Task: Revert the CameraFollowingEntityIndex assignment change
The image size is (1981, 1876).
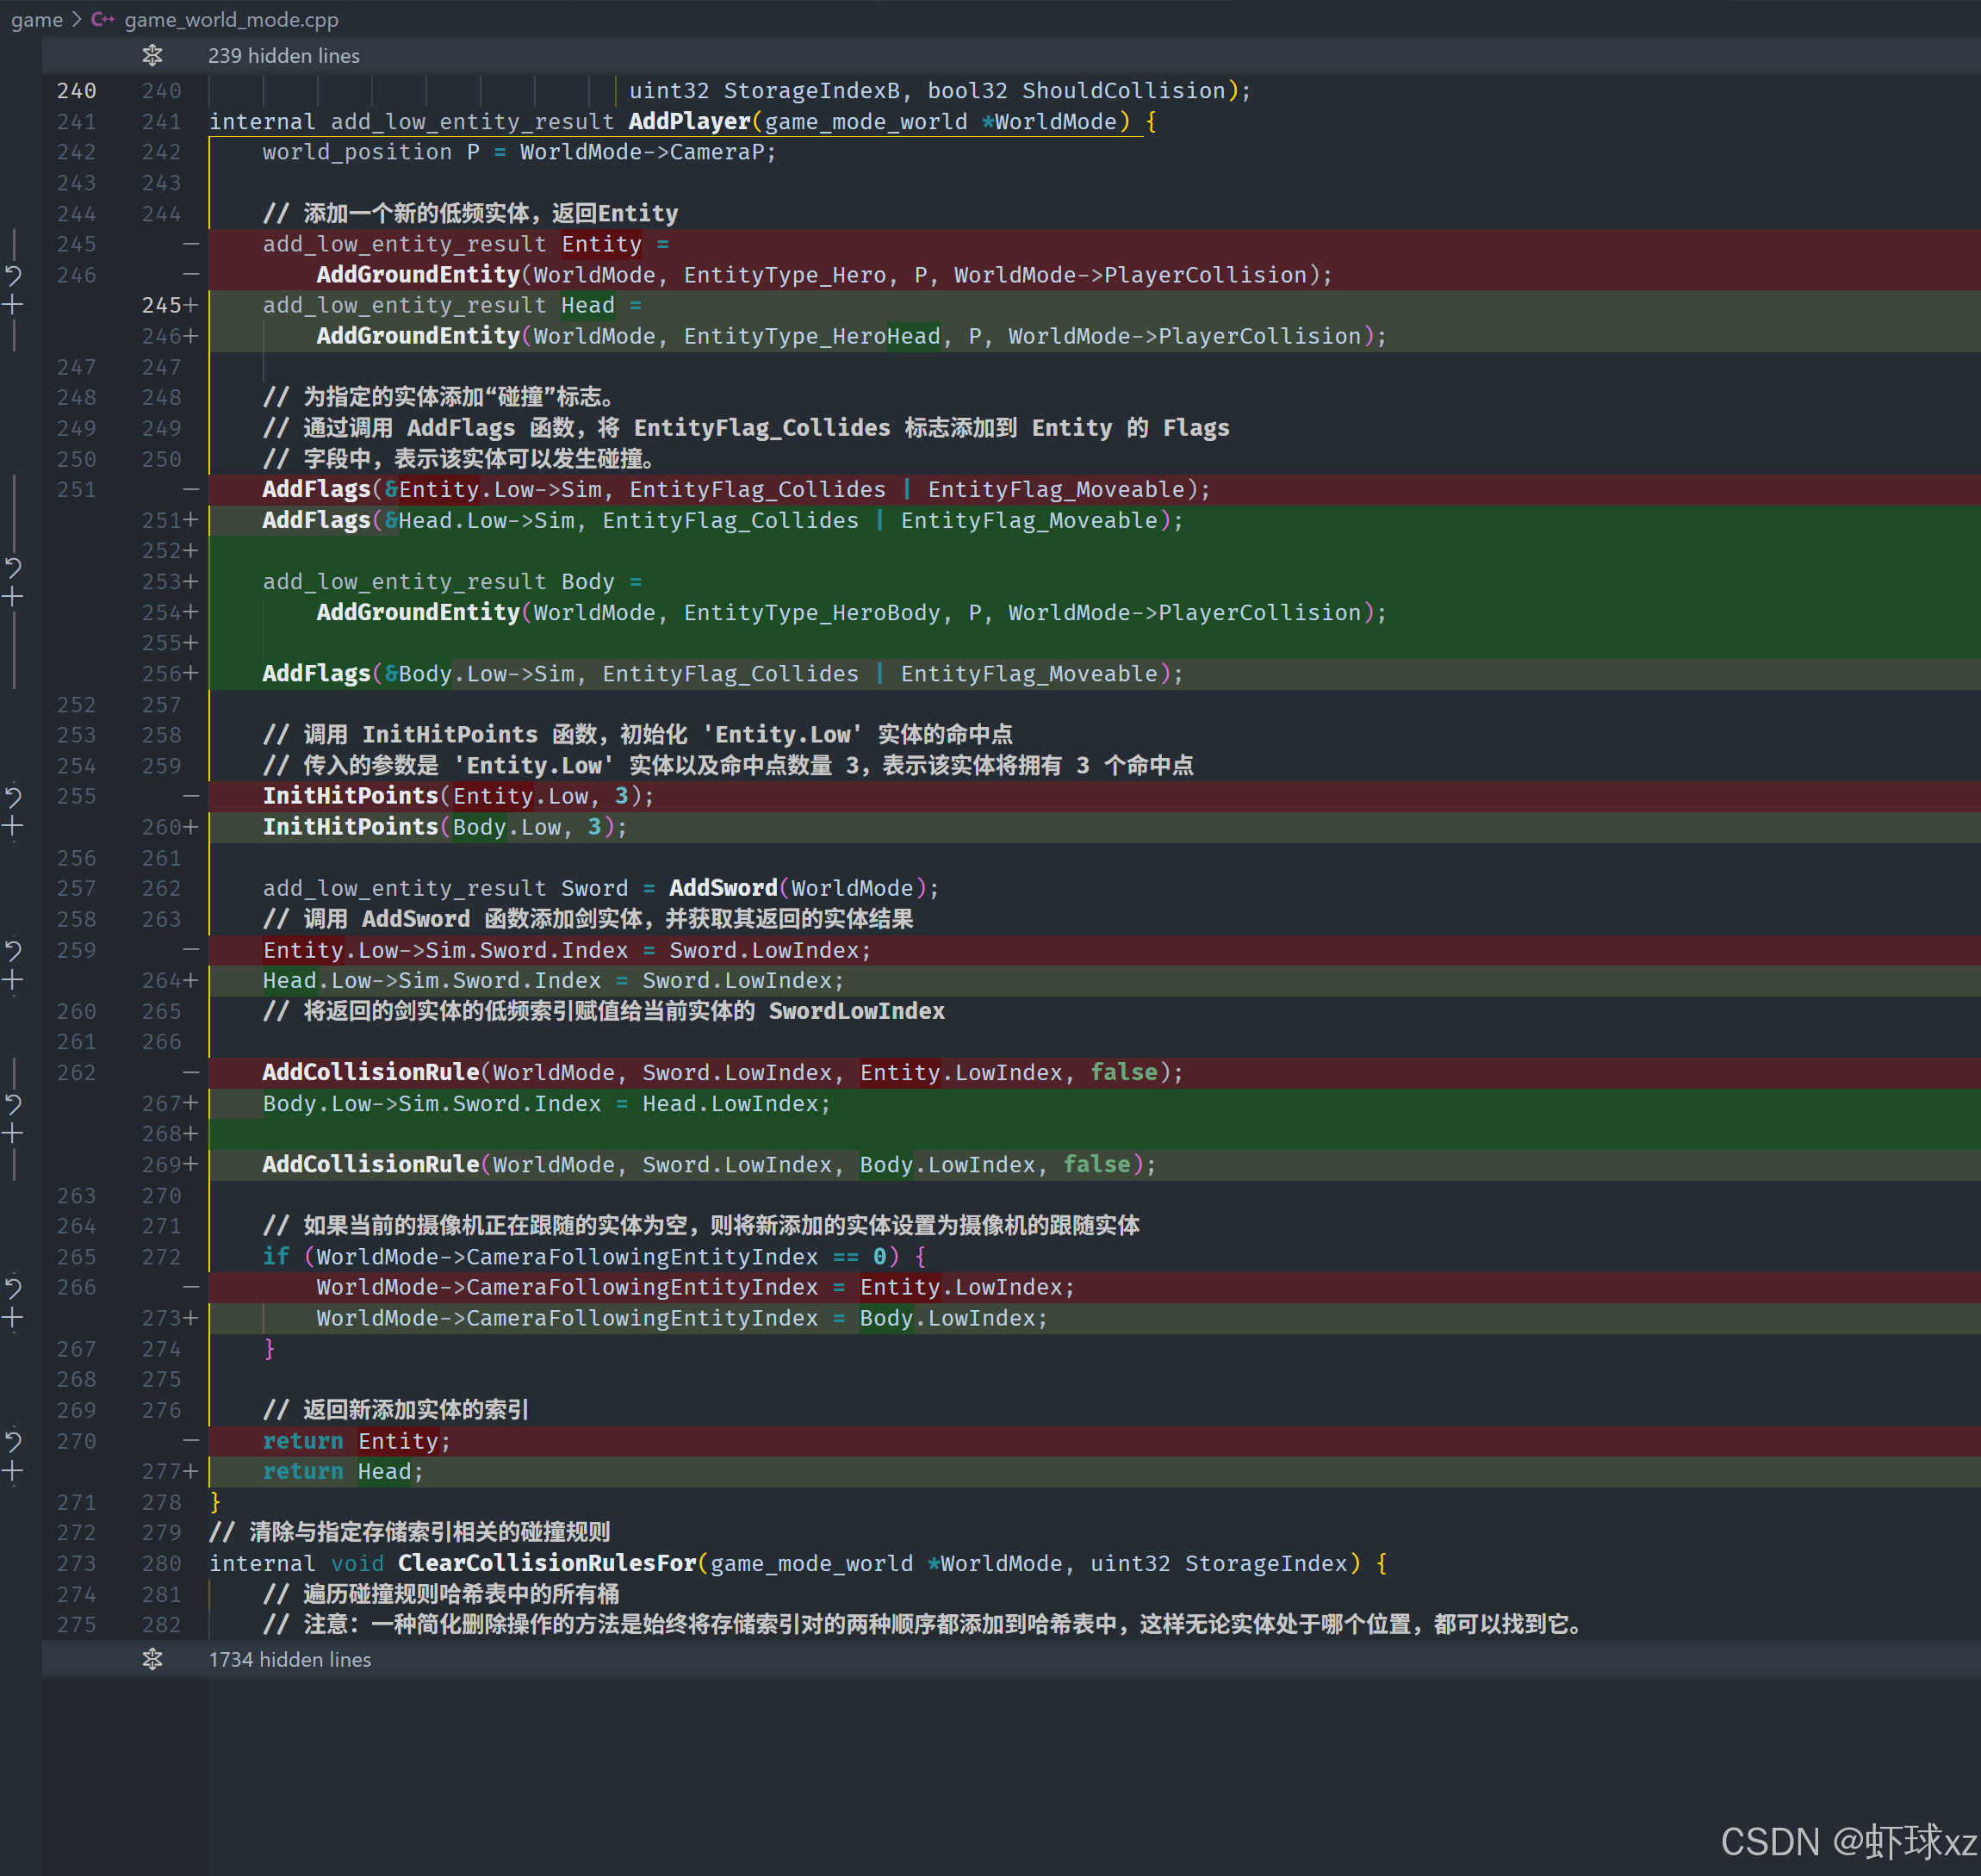Action: click(x=13, y=1288)
